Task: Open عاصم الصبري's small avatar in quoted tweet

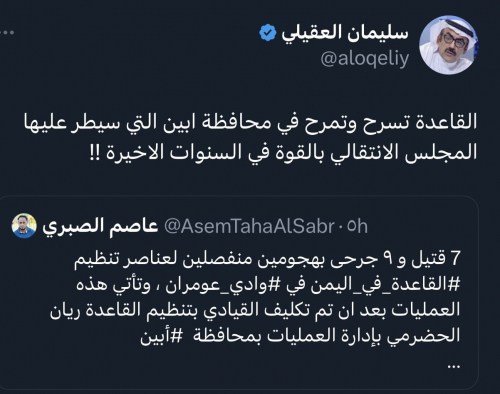Action: pyautogui.click(x=24, y=226)
